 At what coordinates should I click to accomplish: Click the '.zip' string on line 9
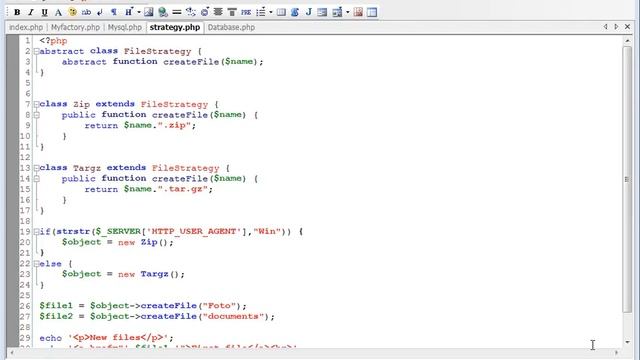coord(175,126)
